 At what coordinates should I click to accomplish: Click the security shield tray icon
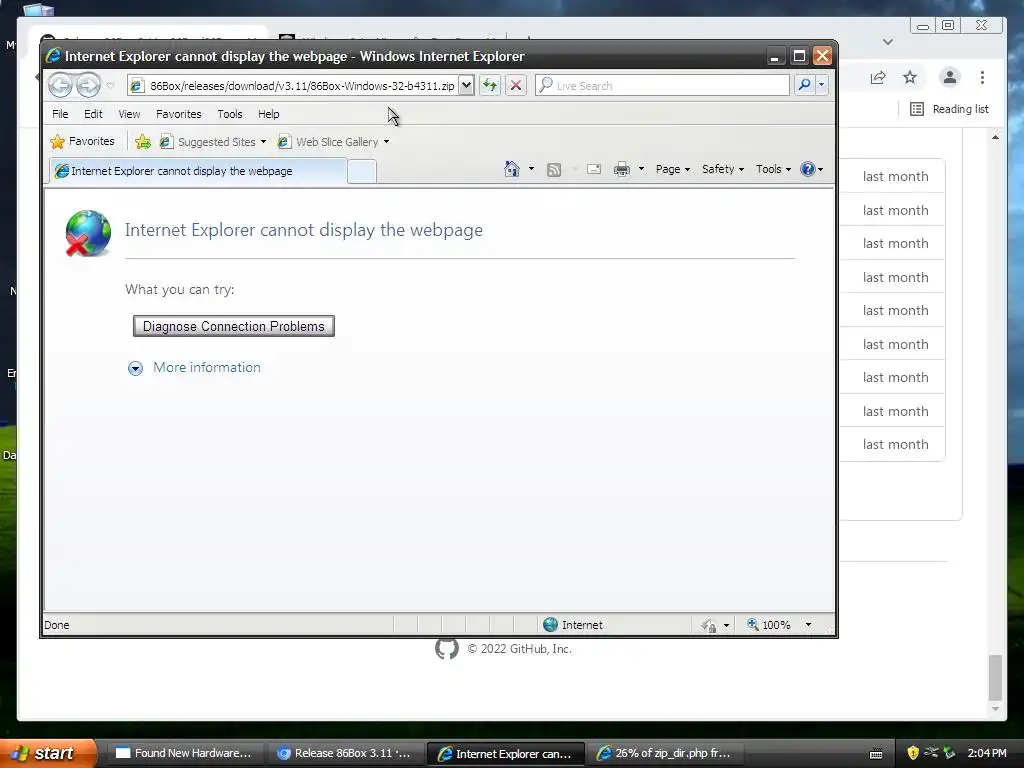[913, 753]
